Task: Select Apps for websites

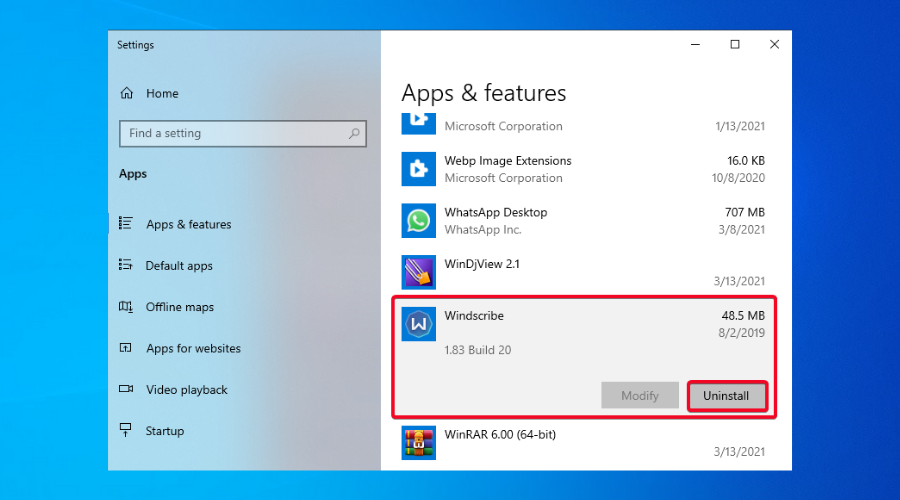Action: pyautogui.click(x=193, y=348)
